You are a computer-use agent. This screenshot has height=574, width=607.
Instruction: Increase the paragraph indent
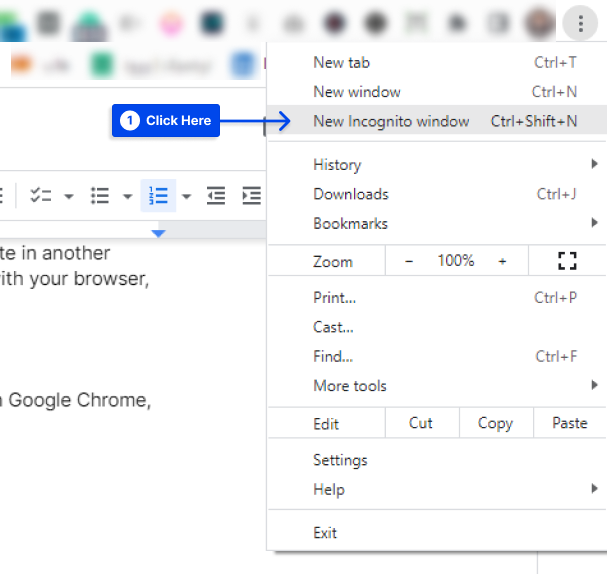[252, 195]
